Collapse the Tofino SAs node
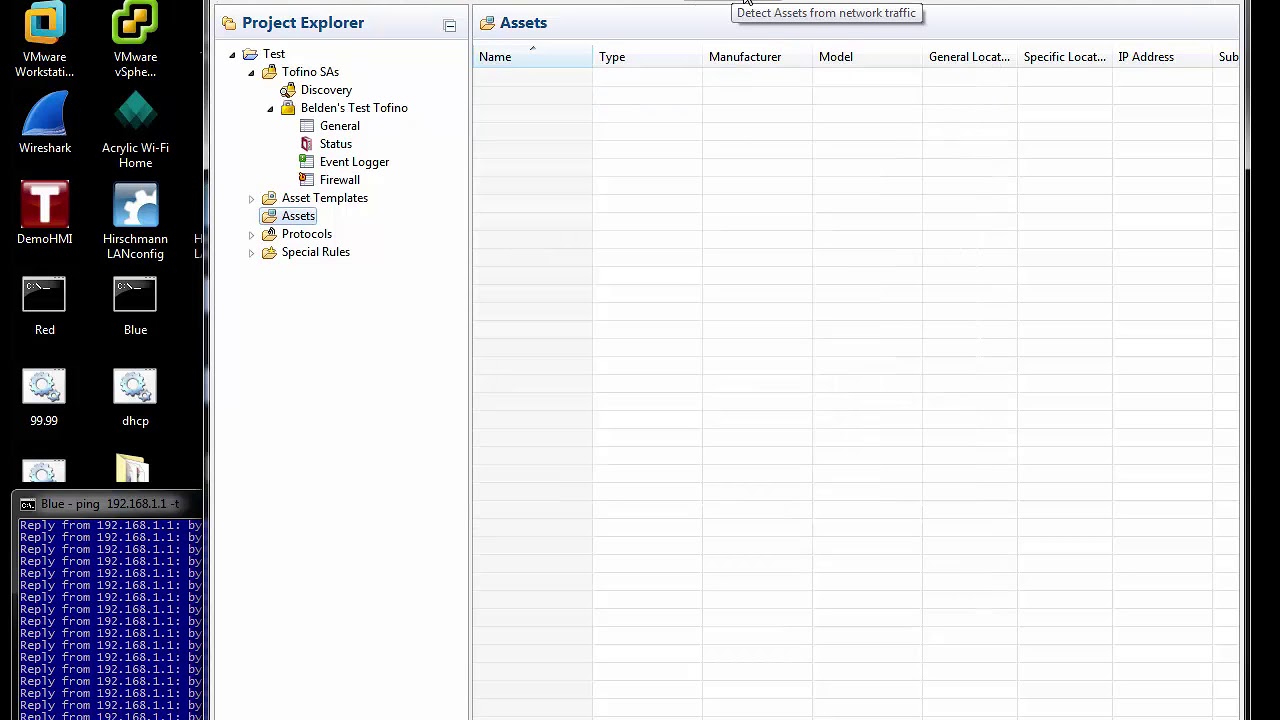 pyautogui.click(x=251, y=72)
